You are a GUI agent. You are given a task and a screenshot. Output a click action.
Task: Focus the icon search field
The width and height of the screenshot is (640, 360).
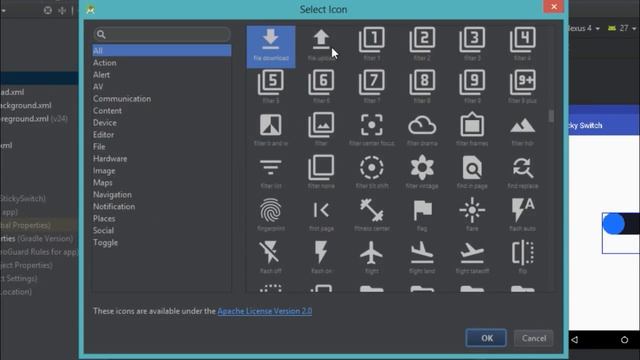(162, 34)
